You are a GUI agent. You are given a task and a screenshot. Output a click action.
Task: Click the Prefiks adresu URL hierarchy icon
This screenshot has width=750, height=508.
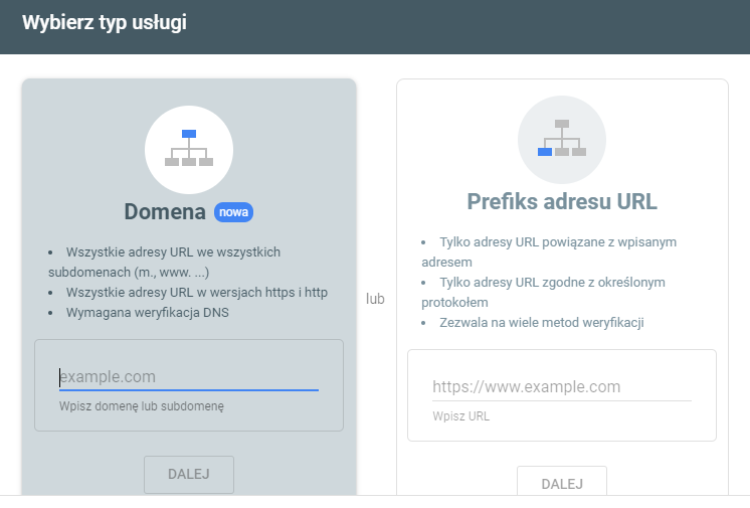click(561, 139)
